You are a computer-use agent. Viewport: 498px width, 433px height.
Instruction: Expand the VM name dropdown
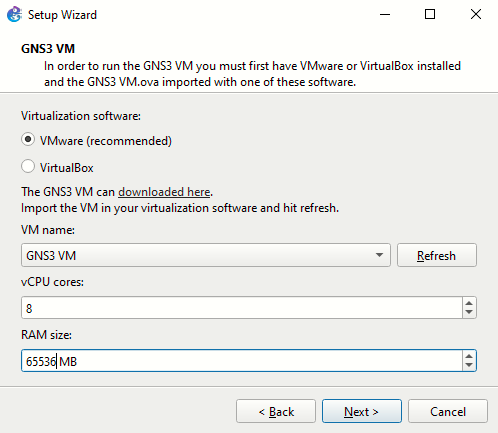point(206,255)
